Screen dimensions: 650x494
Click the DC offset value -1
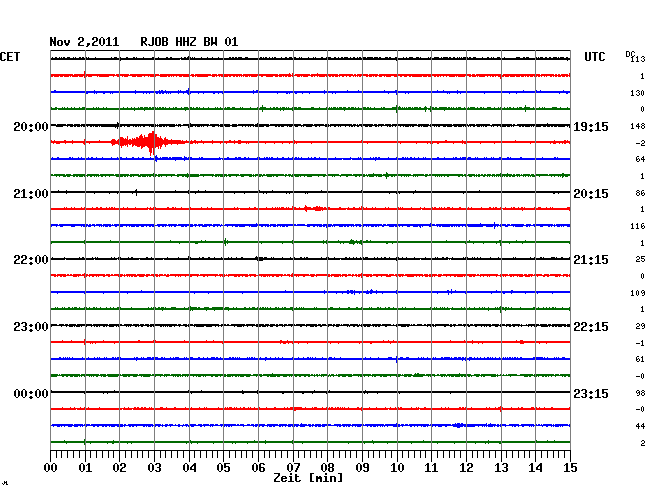pos(640,344)
